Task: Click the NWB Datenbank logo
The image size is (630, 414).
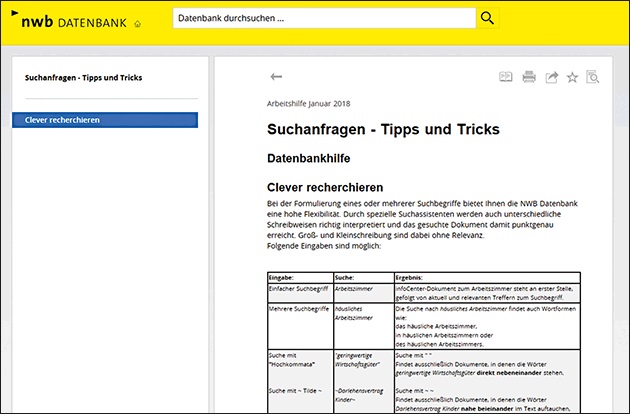Action: pos(68,20)
